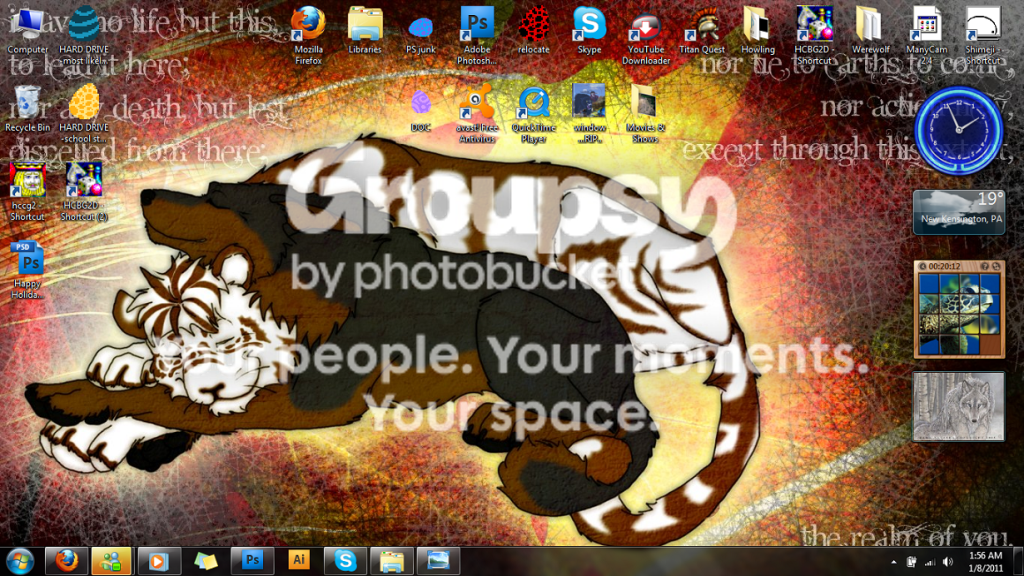Select the PS junk desktop icon

pos(421,34)
